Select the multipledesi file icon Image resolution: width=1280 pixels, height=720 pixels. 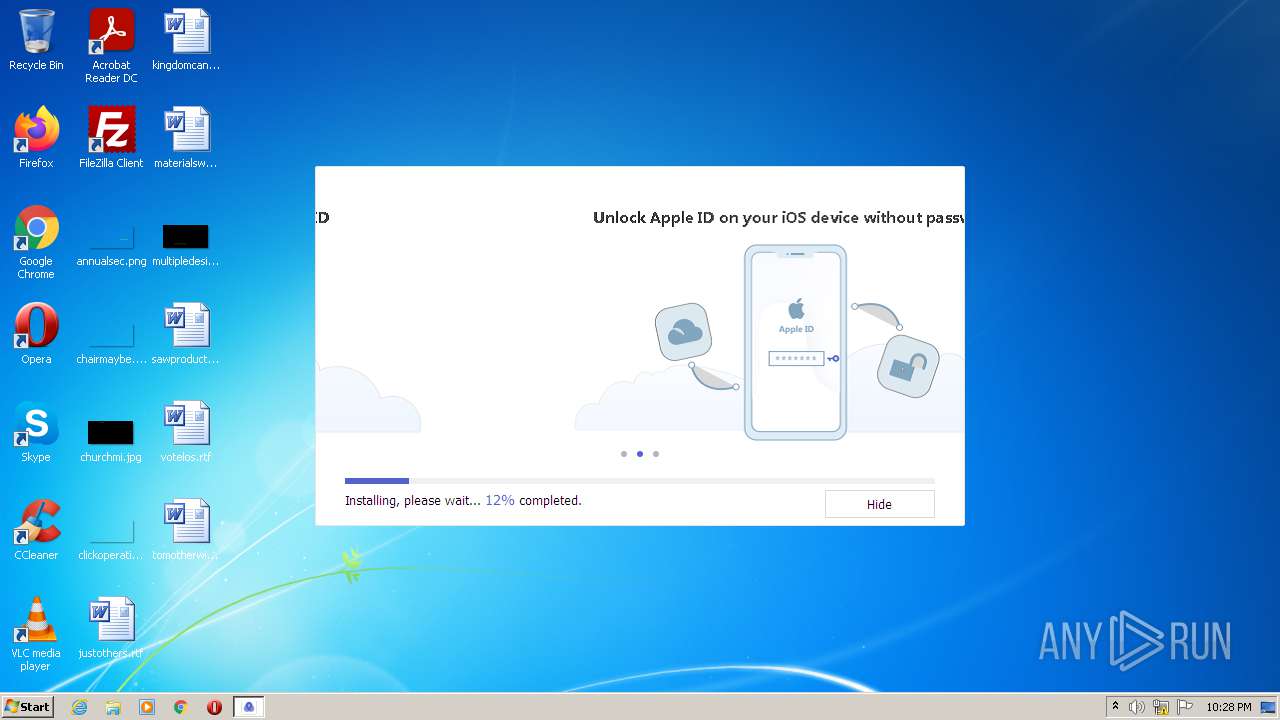(x=186, y=246)
